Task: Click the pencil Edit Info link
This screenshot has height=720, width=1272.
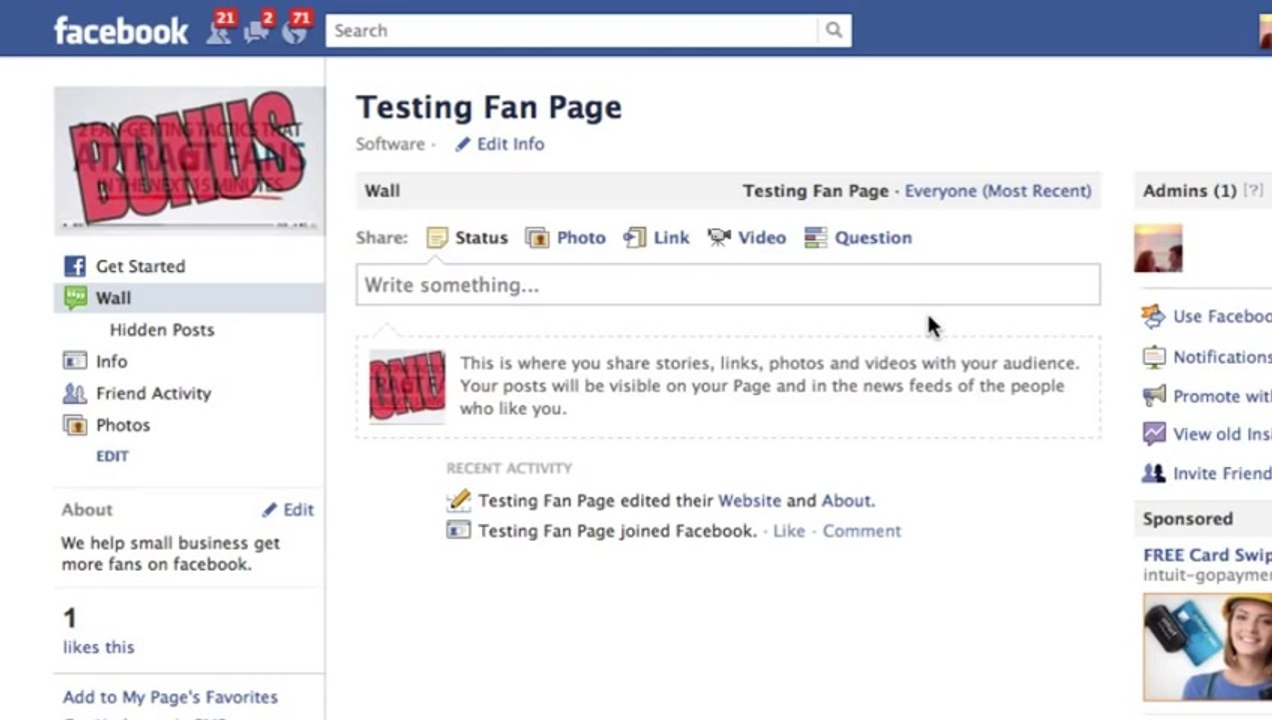Action: tap(499, 144)
